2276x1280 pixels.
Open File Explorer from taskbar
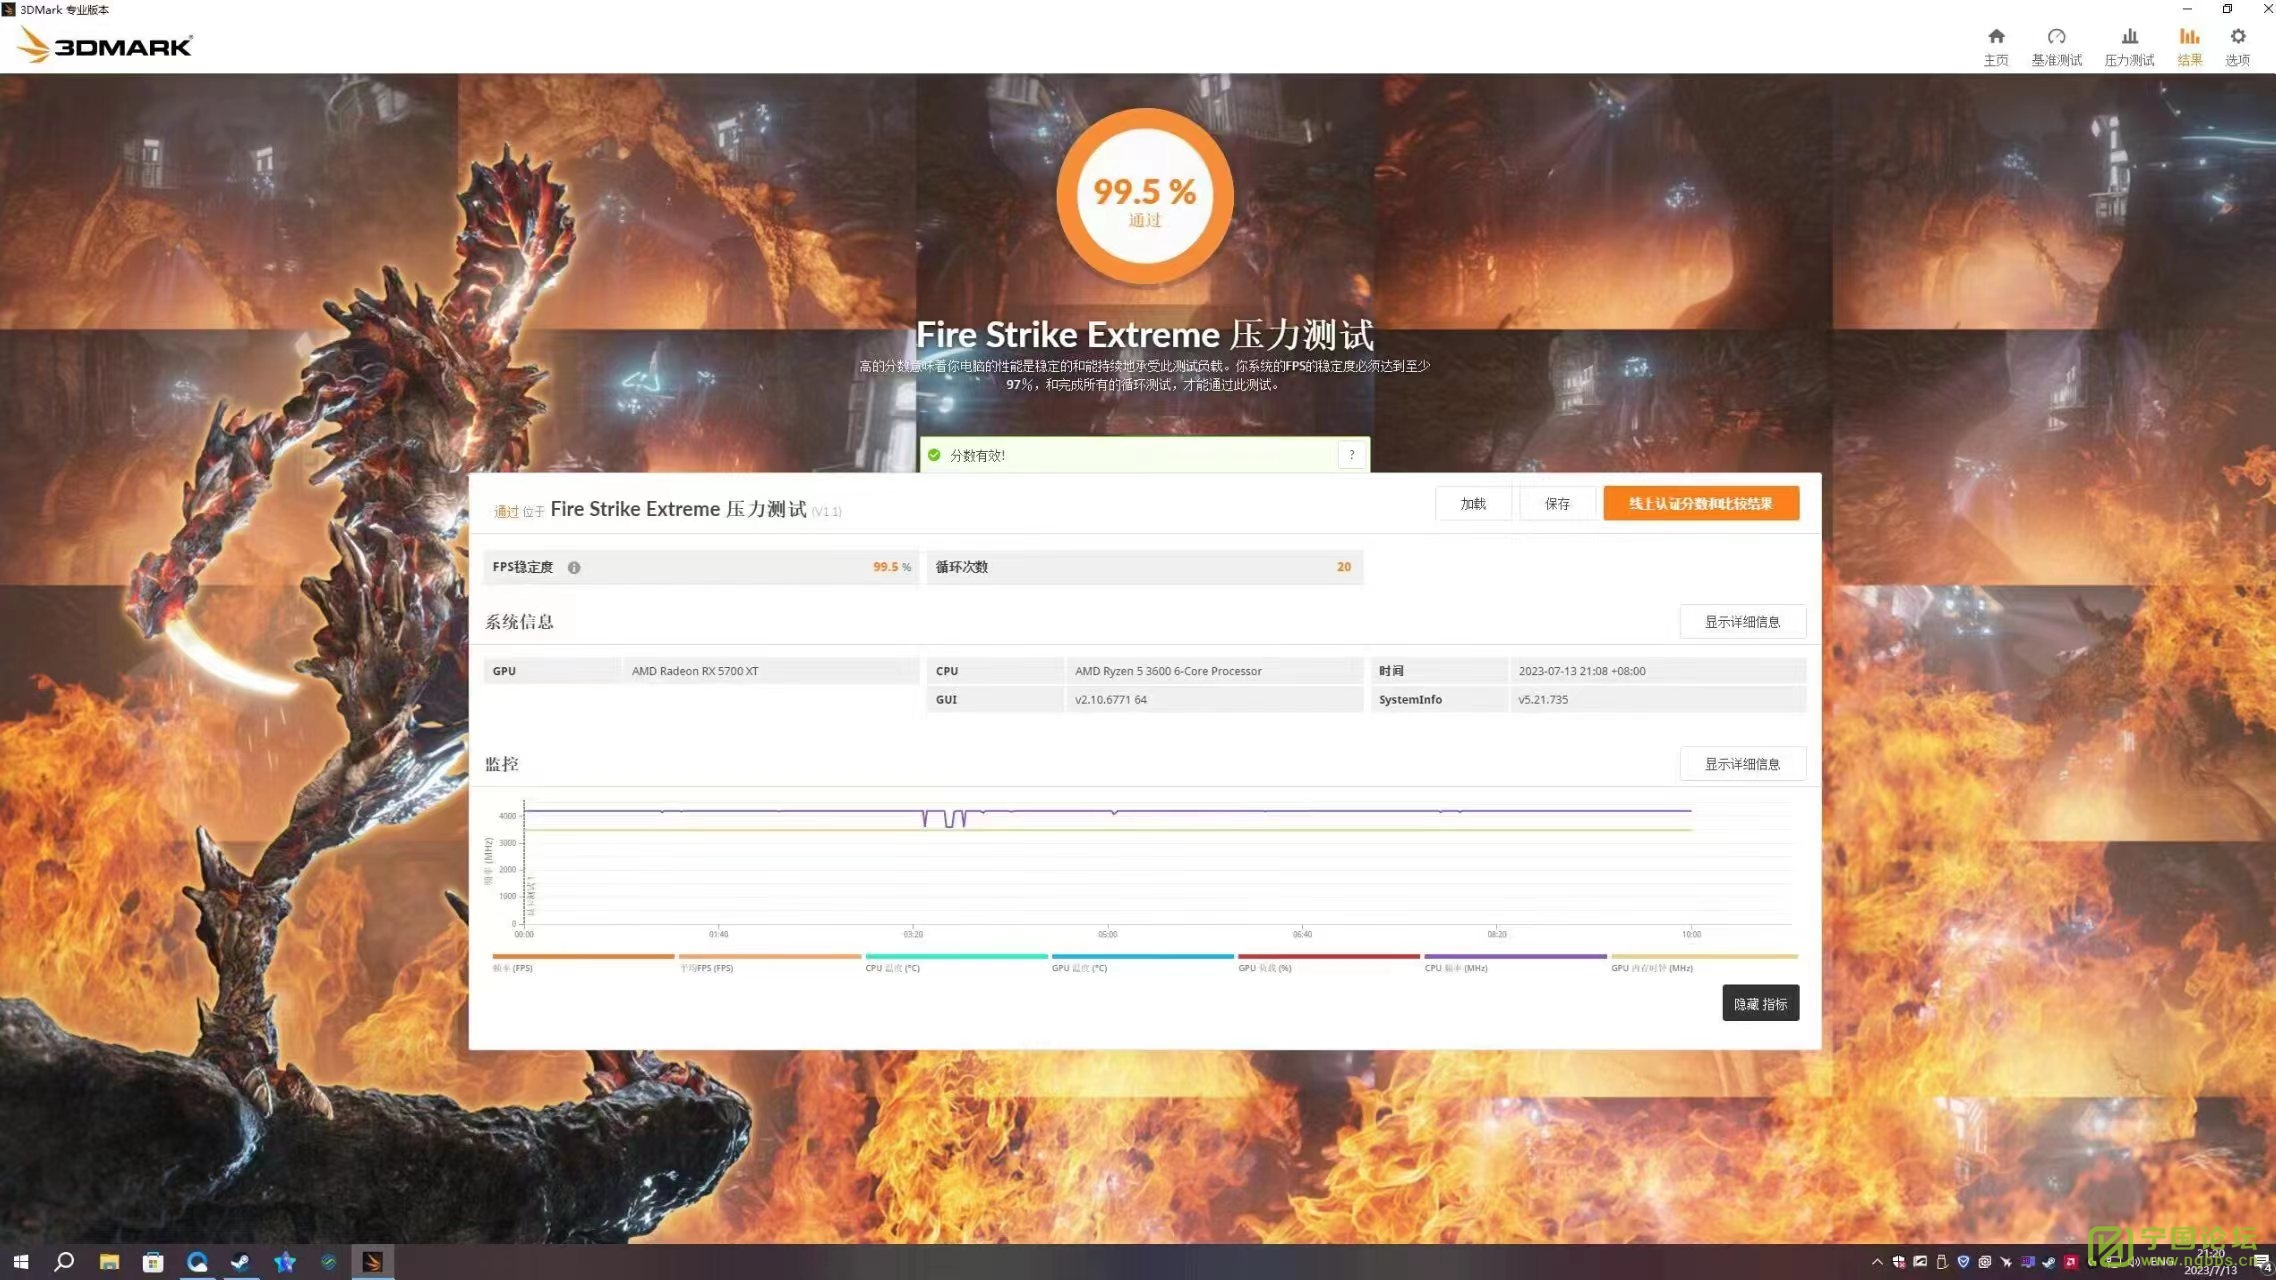[x=109, y=1262]
